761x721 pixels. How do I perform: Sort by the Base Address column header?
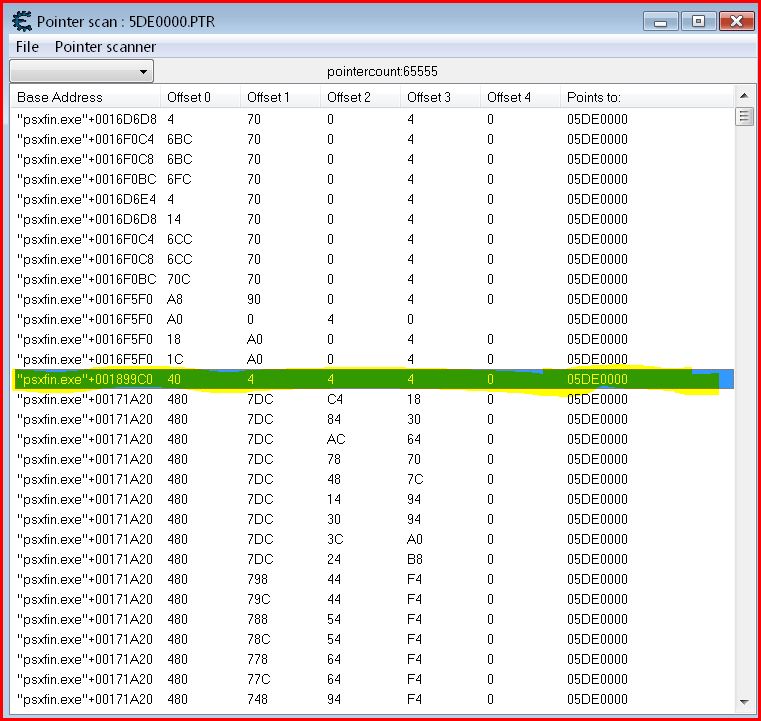pyautogui.click(x=85, y=97)
